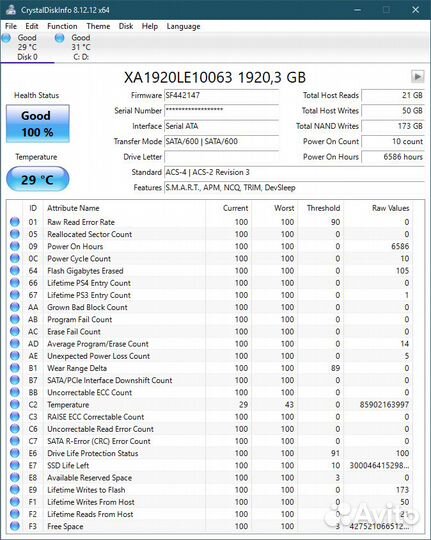Click status orb of Grown Bad Block Count
Screen dimensions: 431x540
click(15, 307)
